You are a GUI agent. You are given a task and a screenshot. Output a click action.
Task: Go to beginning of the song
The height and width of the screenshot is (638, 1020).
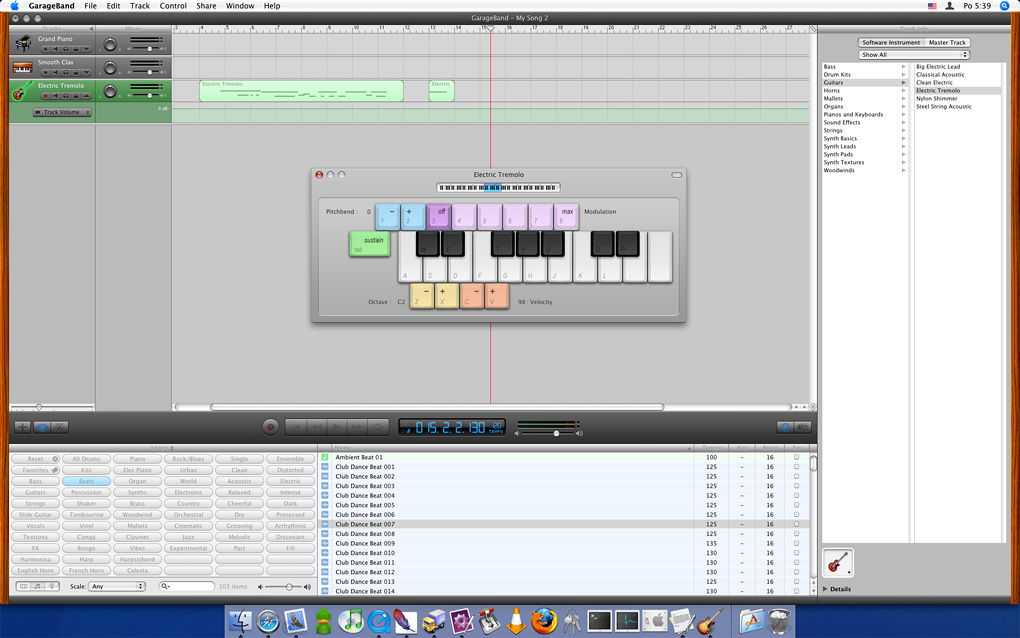296,427
